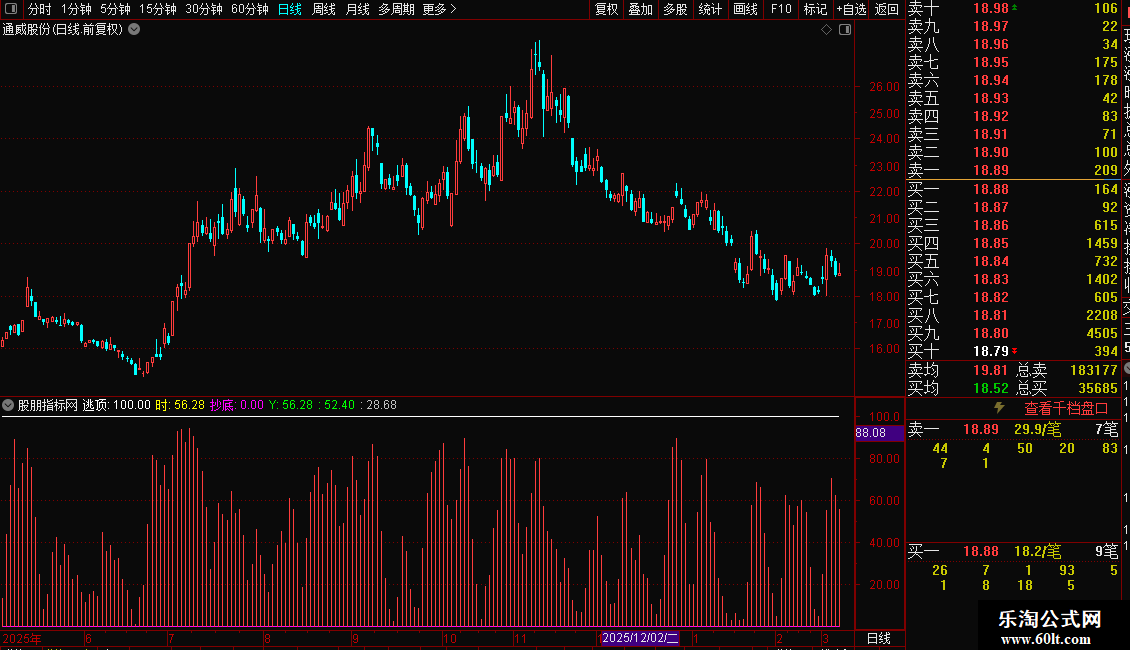
Task: Select the 1分钟 period tab
Action: coord(76,9)
